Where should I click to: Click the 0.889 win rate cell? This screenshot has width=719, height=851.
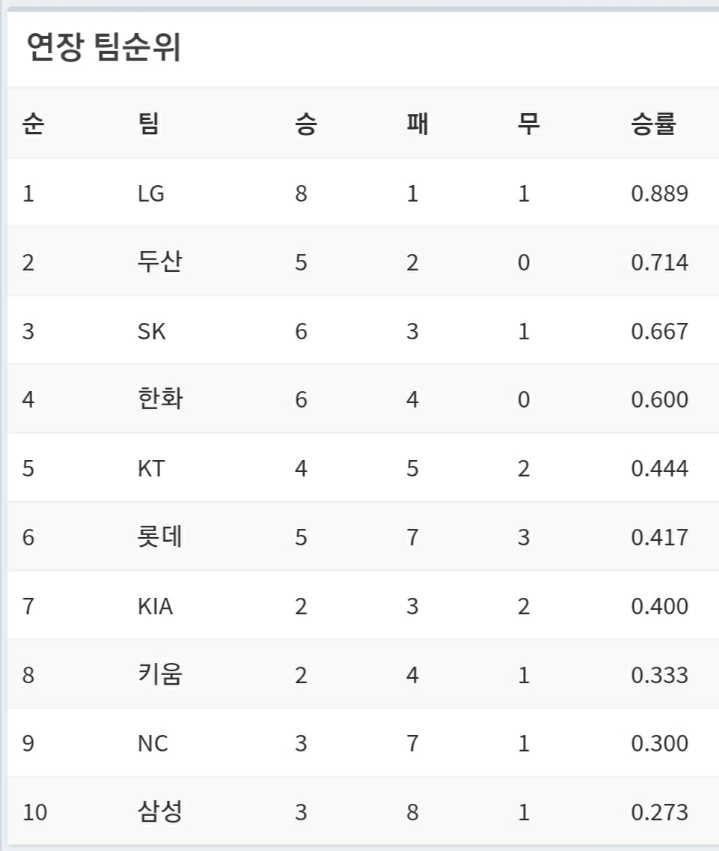pos(660,194)
